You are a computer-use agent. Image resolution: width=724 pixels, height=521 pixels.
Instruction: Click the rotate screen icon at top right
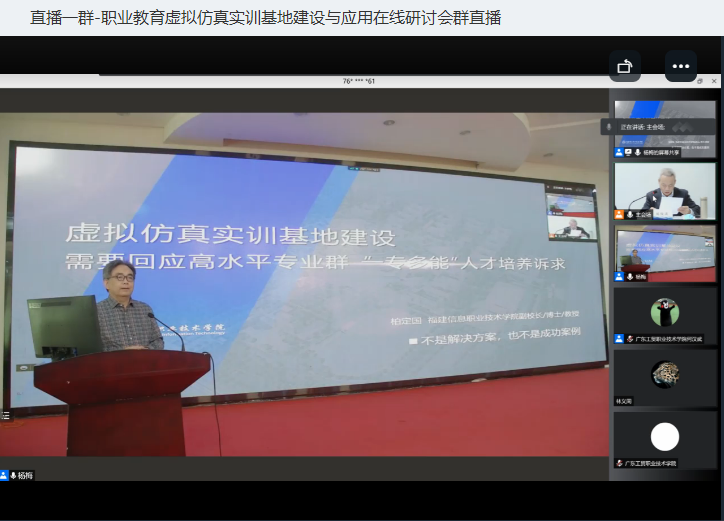(x=625, y=66)
